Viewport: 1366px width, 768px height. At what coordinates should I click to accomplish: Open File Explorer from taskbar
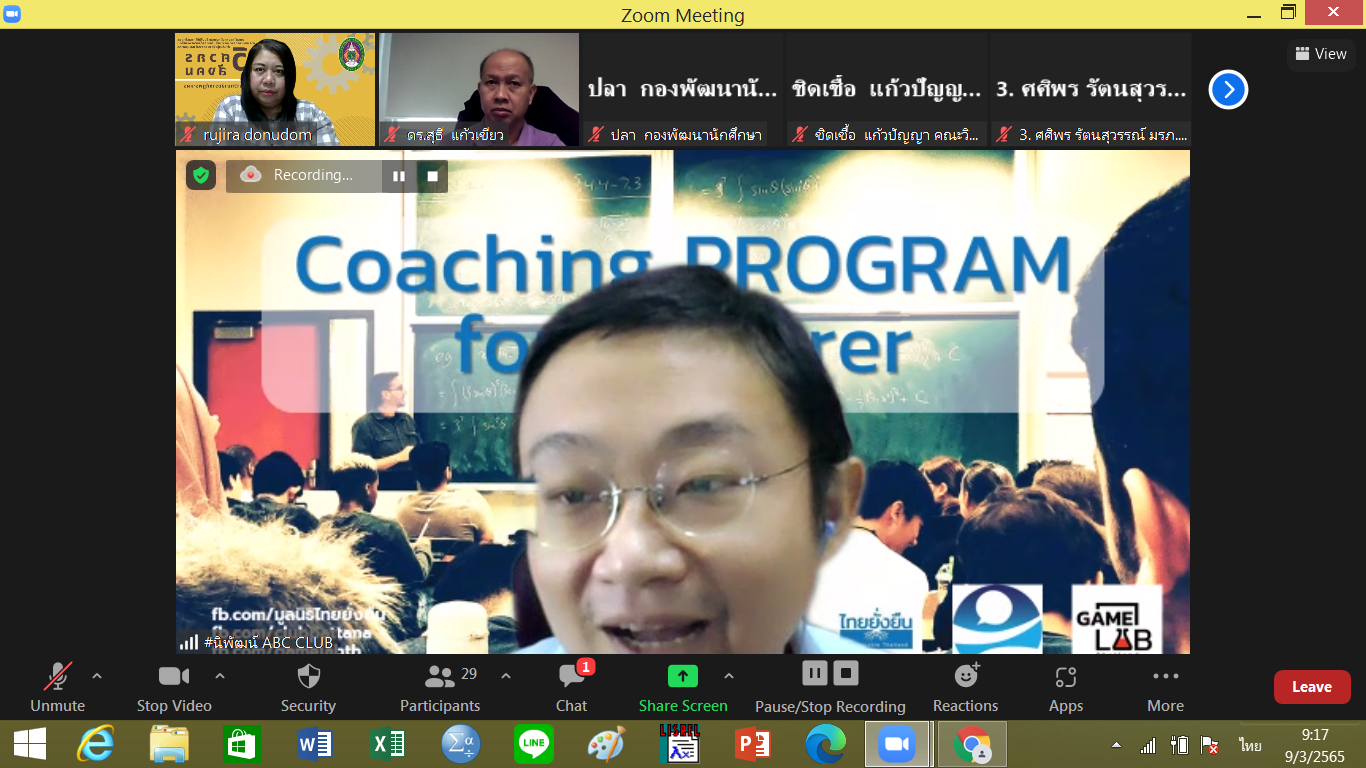click(169, 744)
